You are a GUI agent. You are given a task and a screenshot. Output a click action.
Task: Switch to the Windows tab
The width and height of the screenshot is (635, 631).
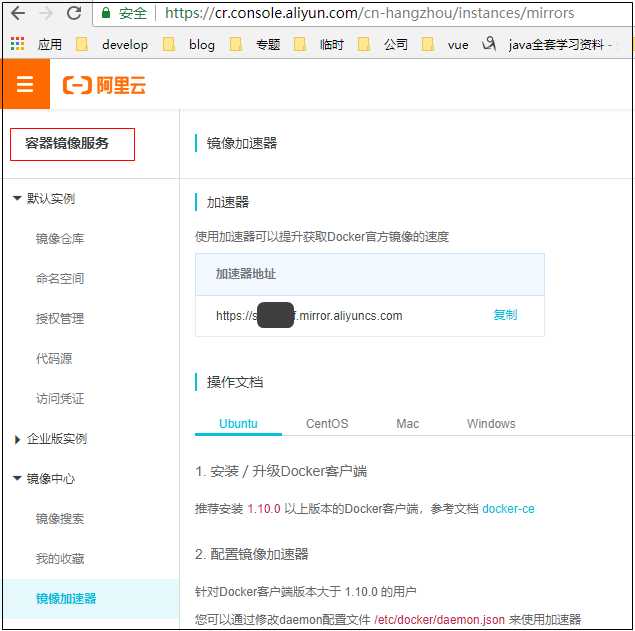click(491, 424)
